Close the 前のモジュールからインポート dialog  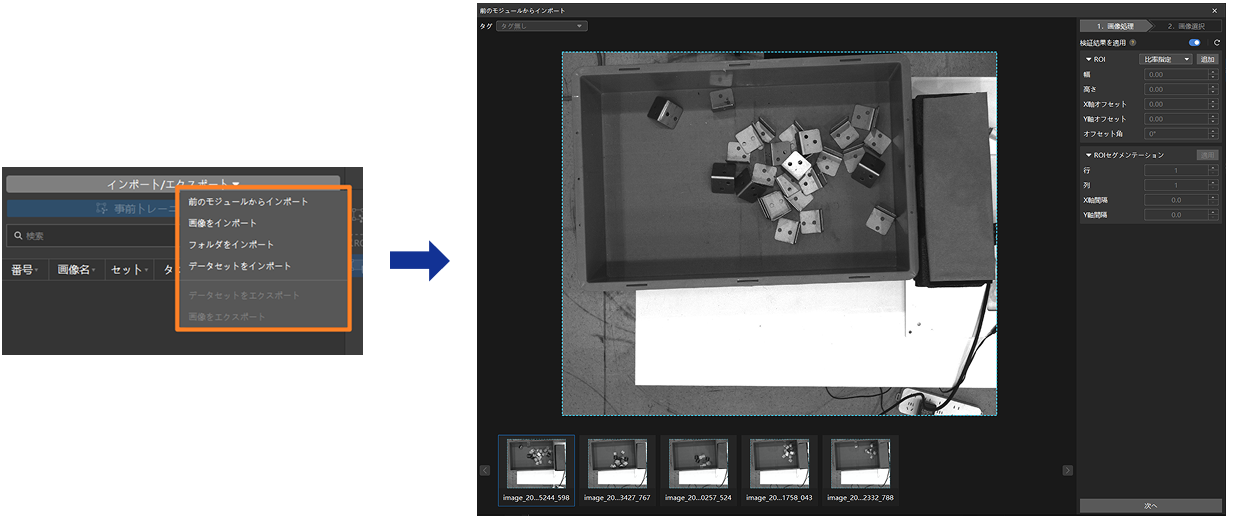pos(1214,10)
